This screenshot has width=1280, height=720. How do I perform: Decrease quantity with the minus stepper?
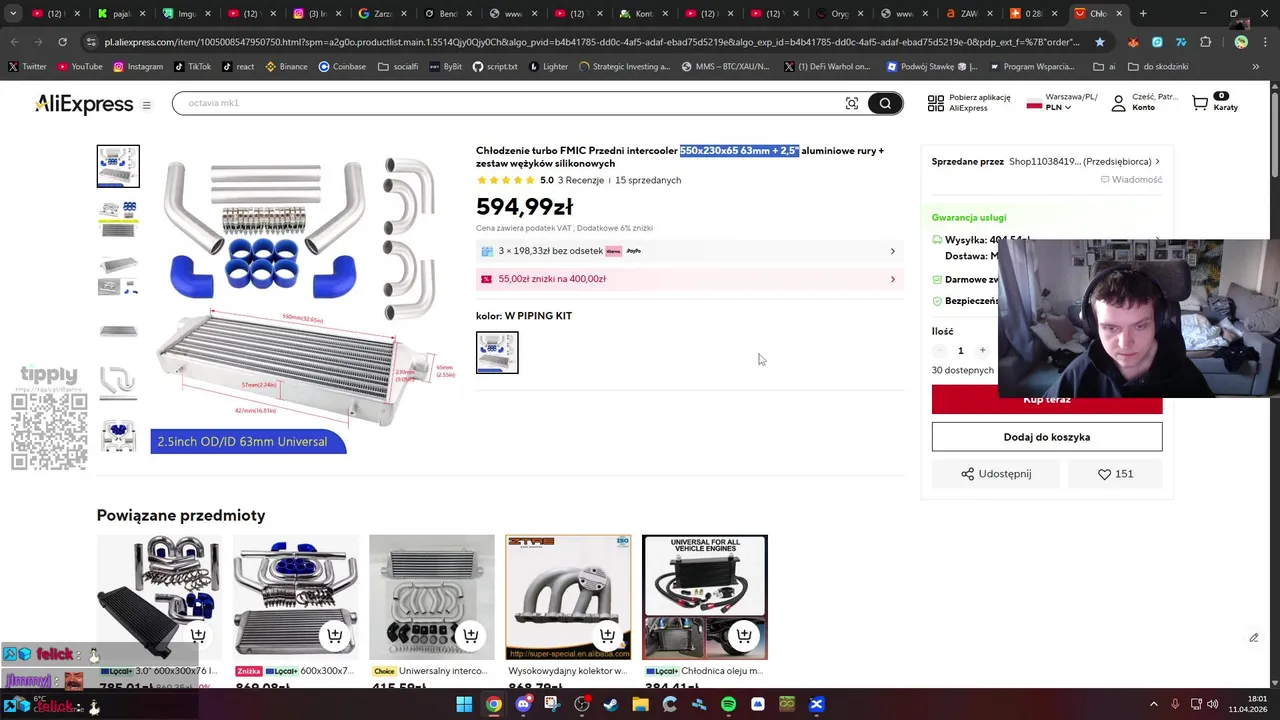point(939,350)
